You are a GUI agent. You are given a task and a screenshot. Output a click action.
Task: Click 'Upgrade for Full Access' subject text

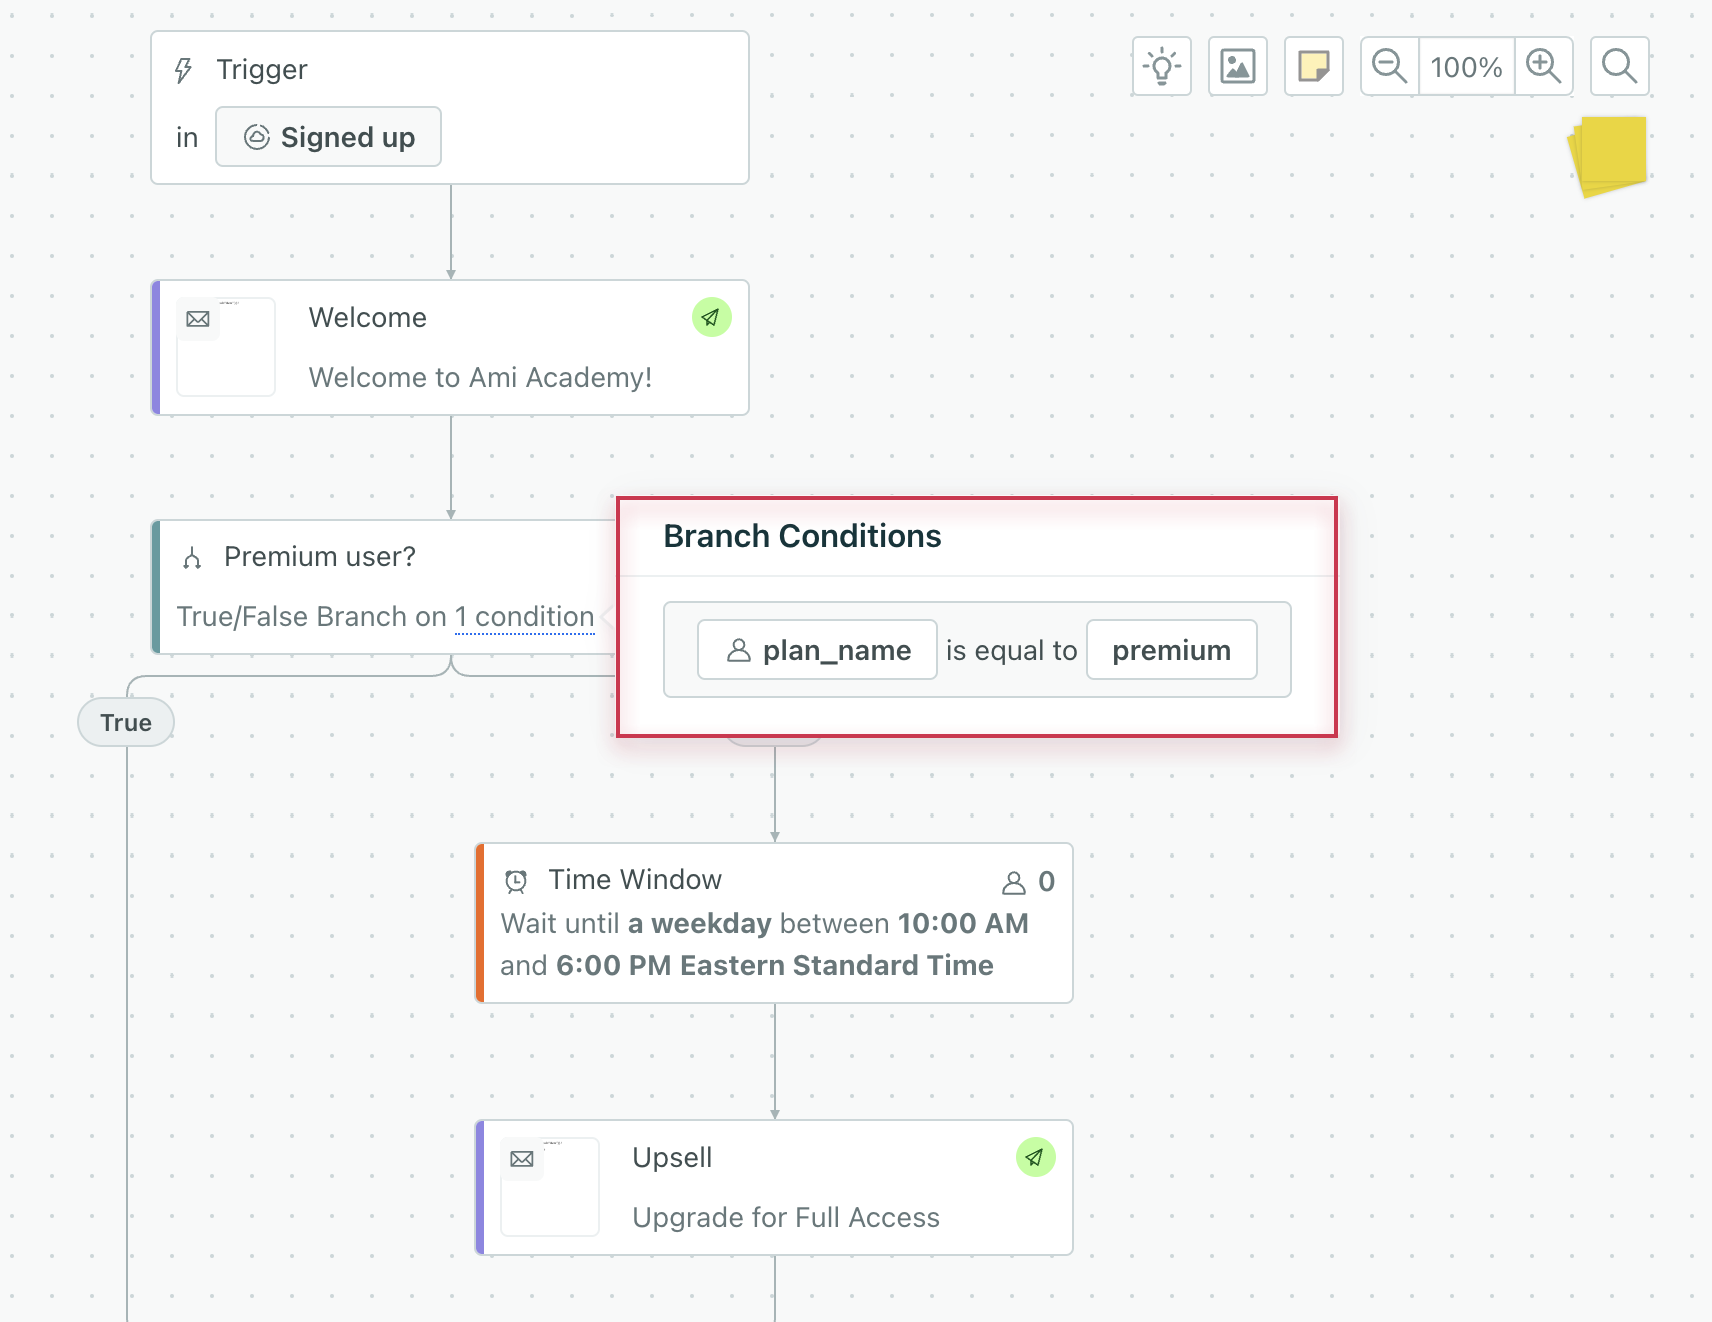click(786, 1217)
